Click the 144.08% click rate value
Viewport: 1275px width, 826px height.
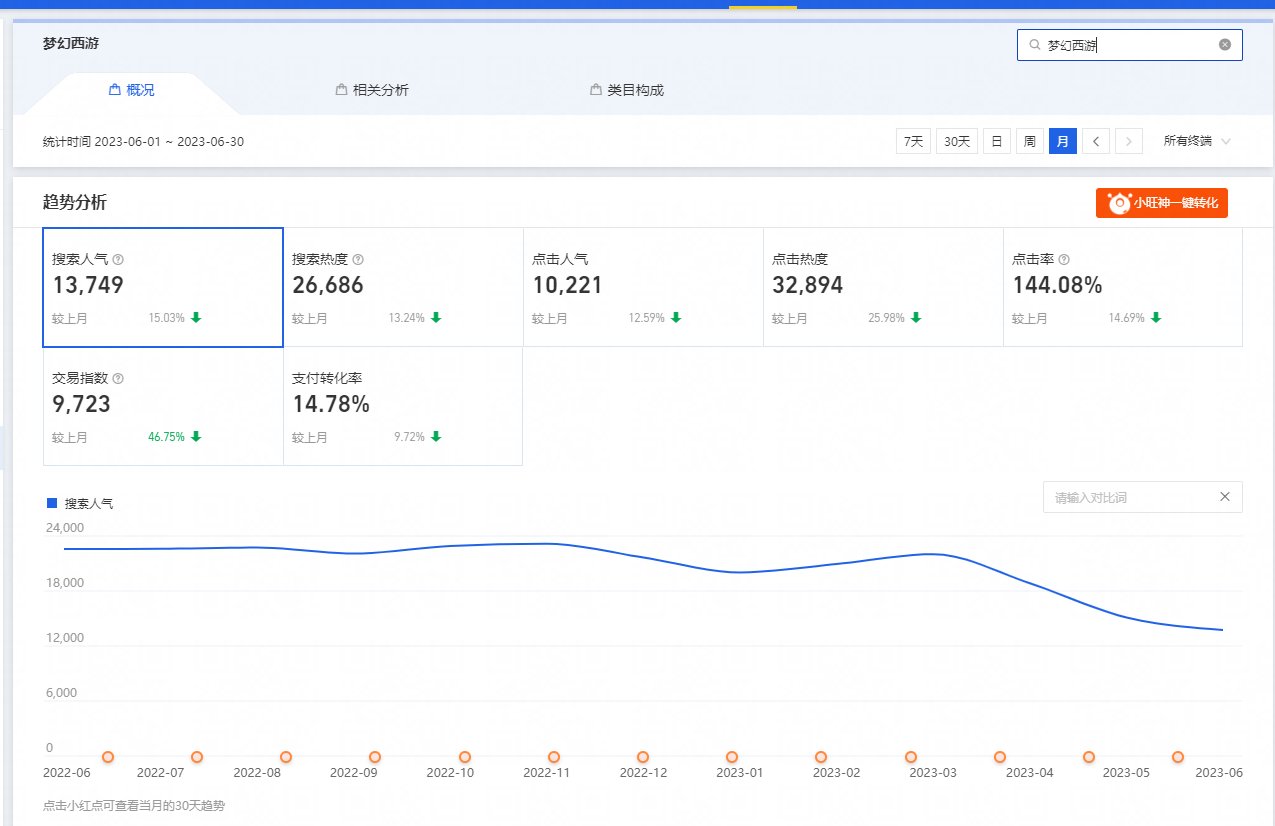[x=1057, y=285]
